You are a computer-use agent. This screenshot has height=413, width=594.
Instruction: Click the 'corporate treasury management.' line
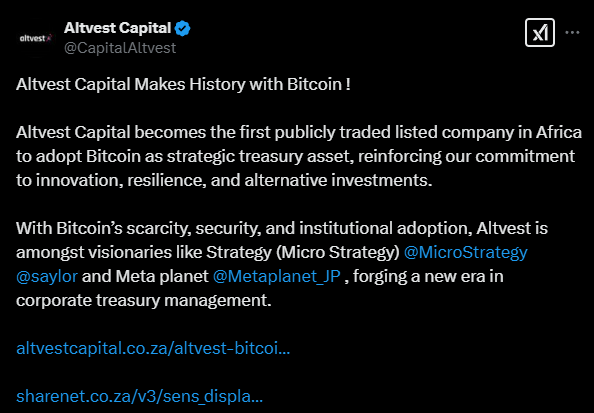click(x=144, y=300)
